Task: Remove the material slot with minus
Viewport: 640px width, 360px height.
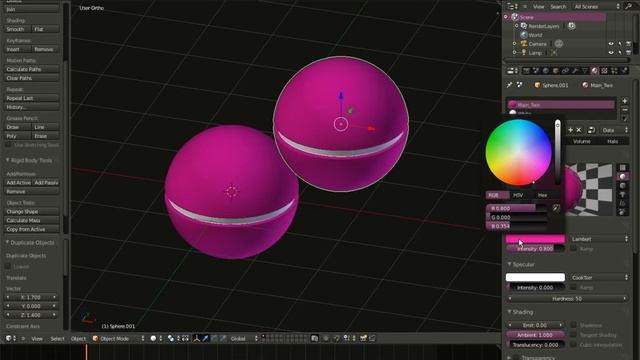Action: point(624,110)
